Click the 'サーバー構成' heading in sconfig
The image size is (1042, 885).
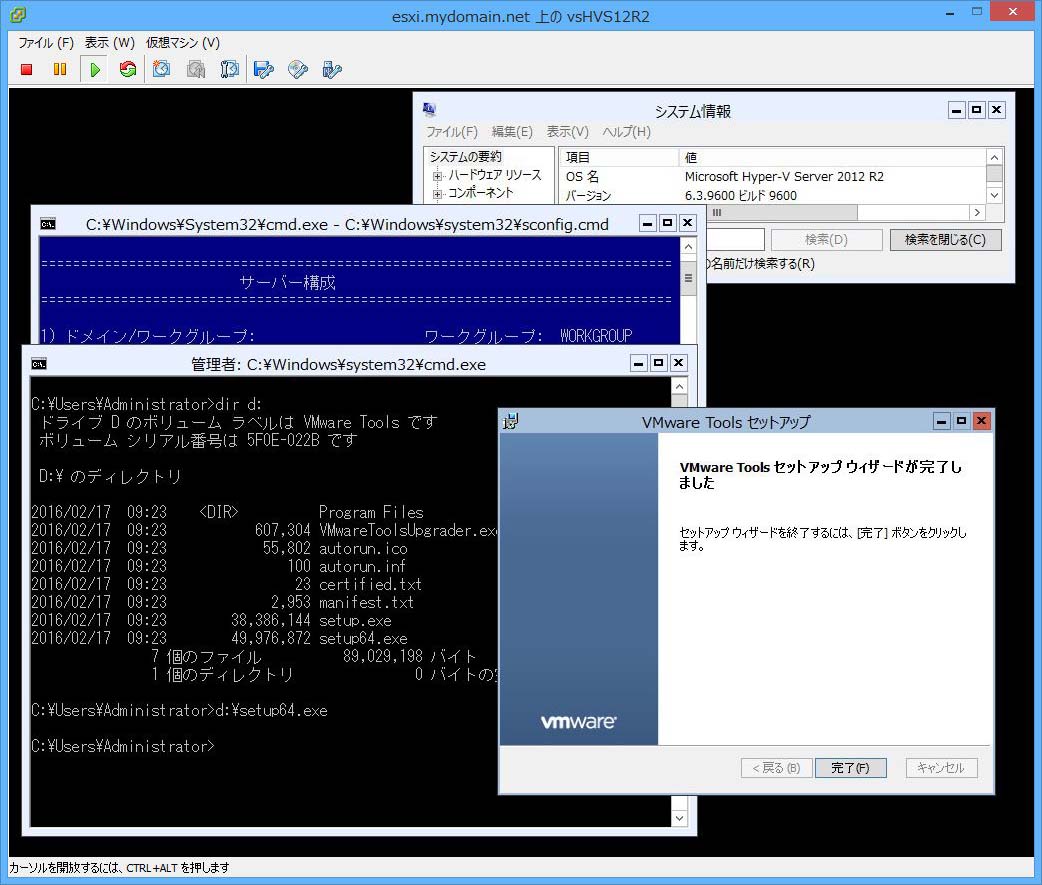pos(288,282)
